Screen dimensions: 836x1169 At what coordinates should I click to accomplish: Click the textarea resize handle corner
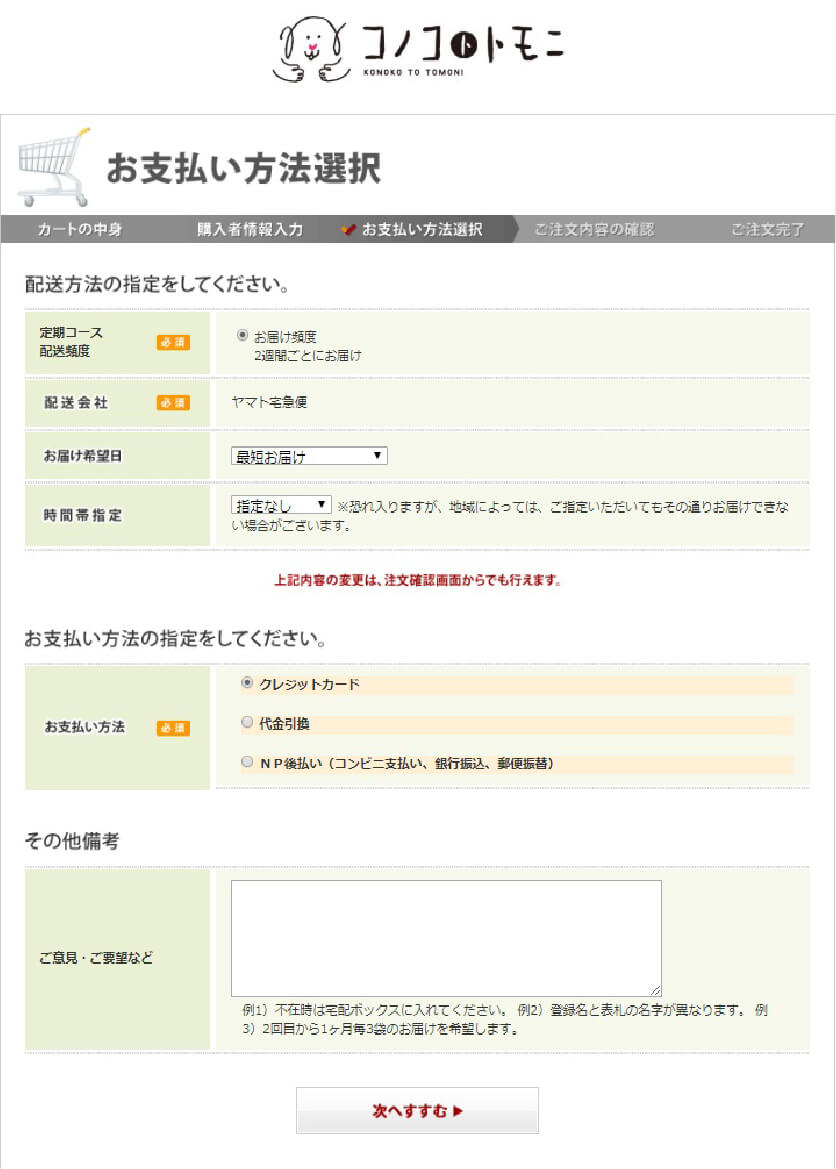click(x=656, y=990)
